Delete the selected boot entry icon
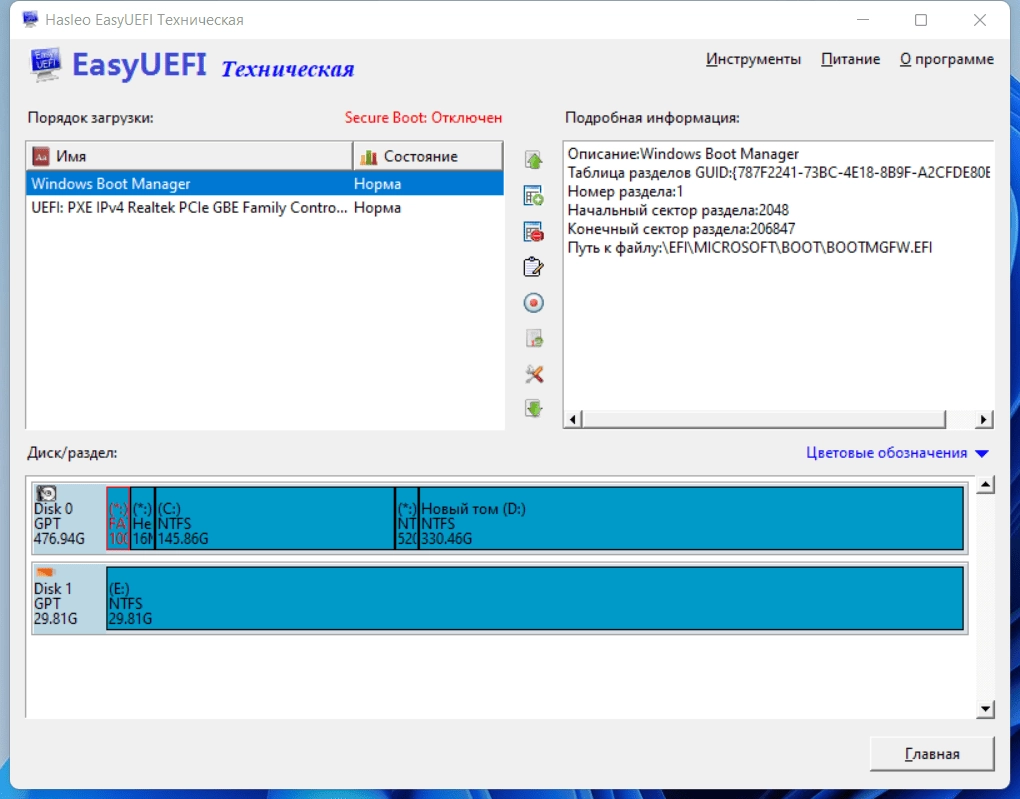The image size is (1020, 799). 533,232
